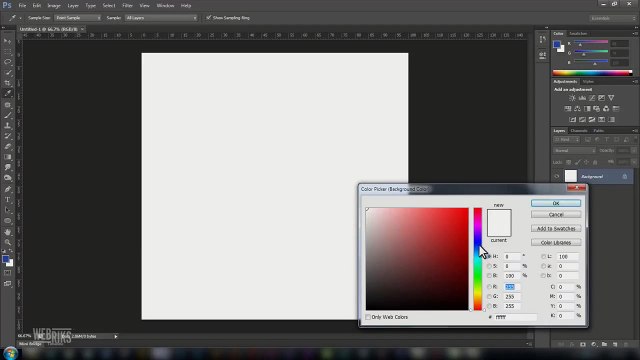
Task: Click the lock icon on Background layer
Action: [624, 176]
